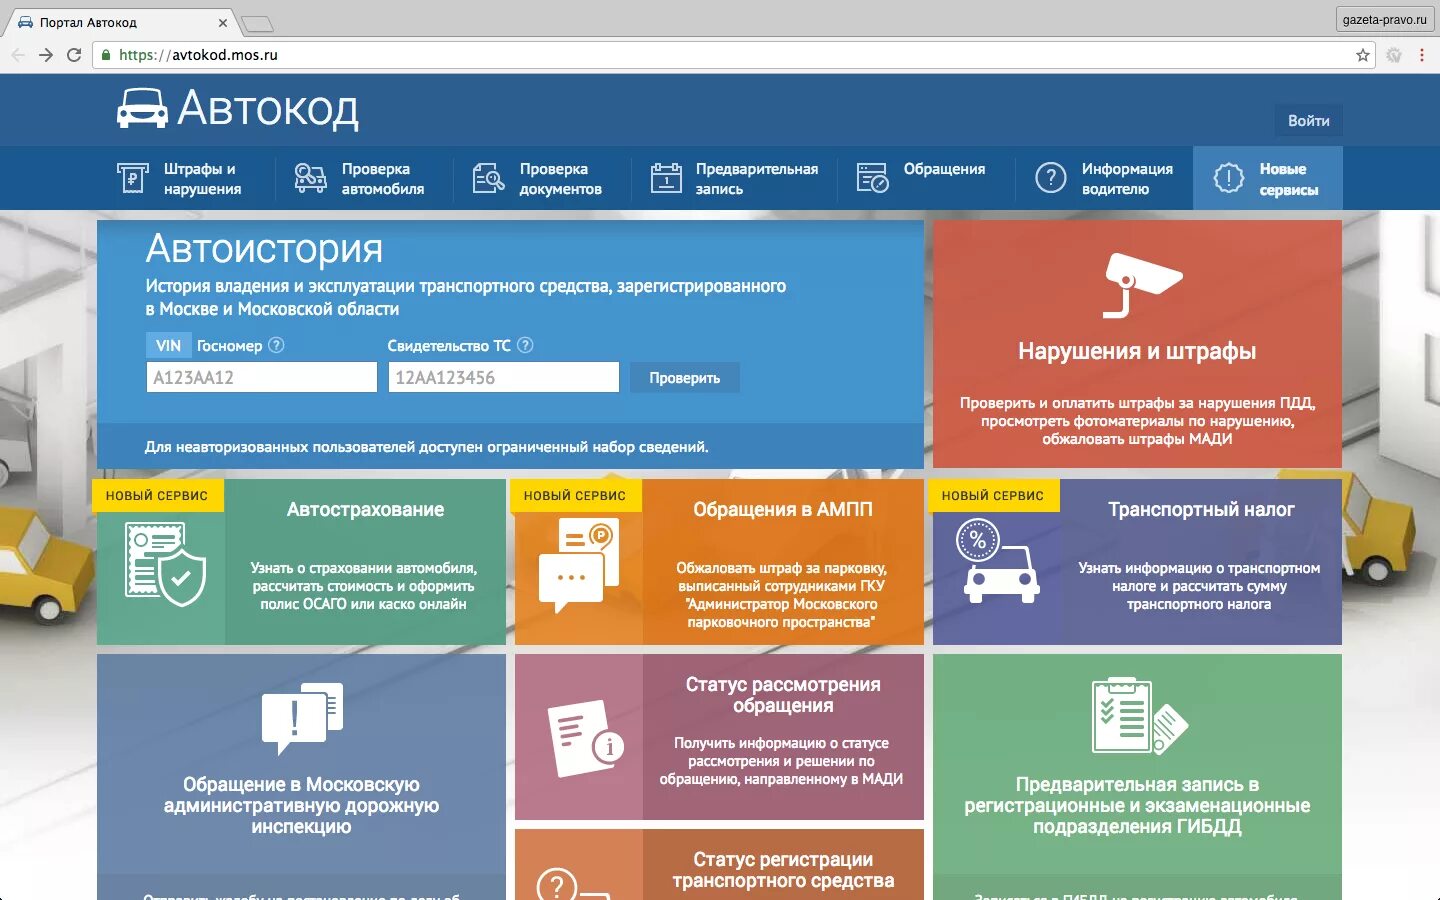1440x900 pixels.
Task: Click the Информация водителю question icon
Action: click(x=1050, y=178)
